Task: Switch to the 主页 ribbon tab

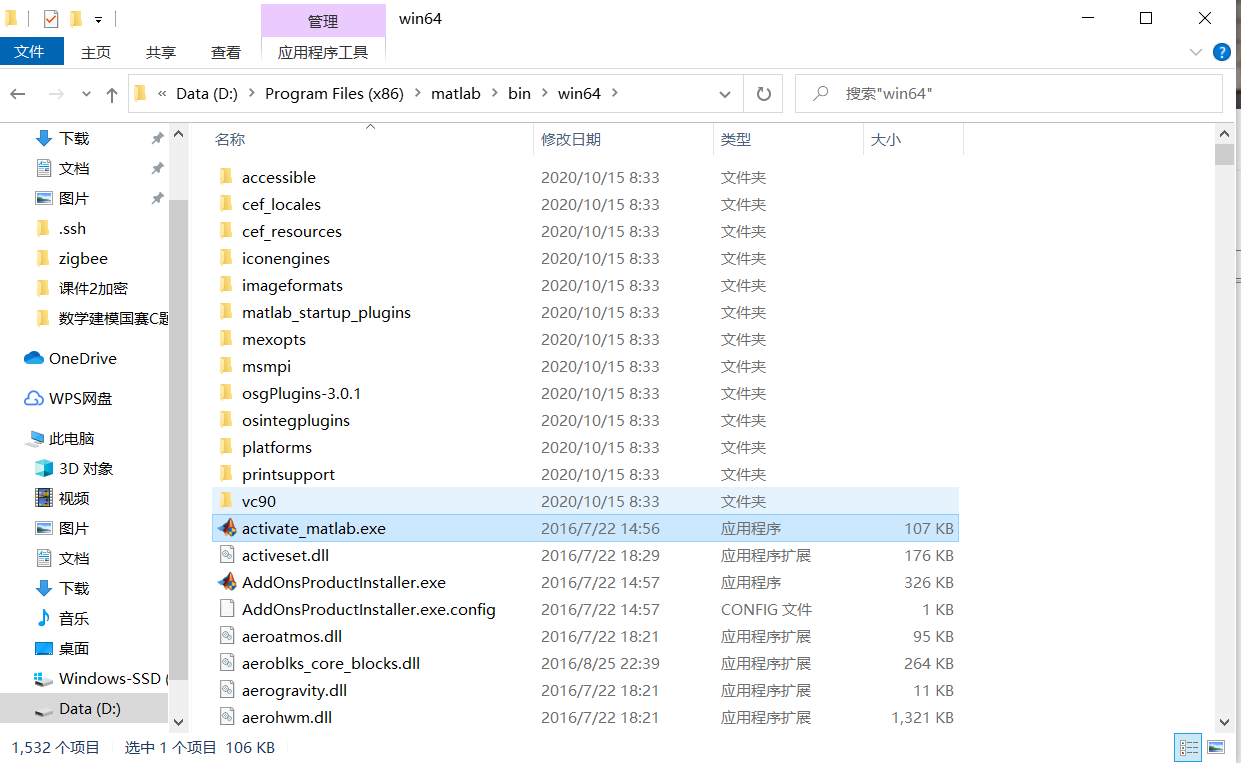Action: (96, 52)
